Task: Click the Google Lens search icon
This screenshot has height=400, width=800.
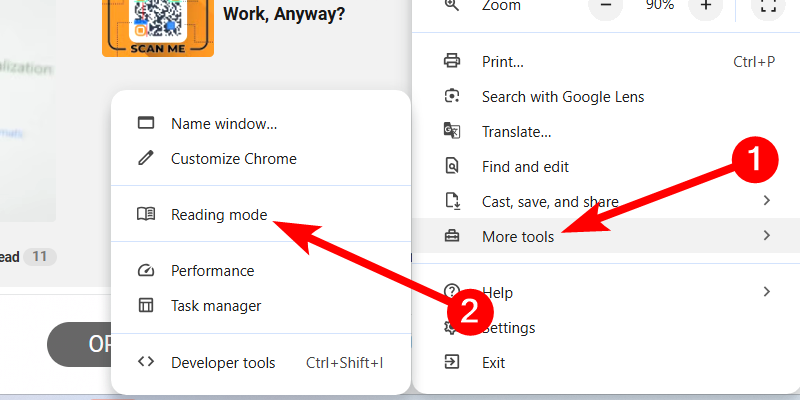Action: pos(452,97)
